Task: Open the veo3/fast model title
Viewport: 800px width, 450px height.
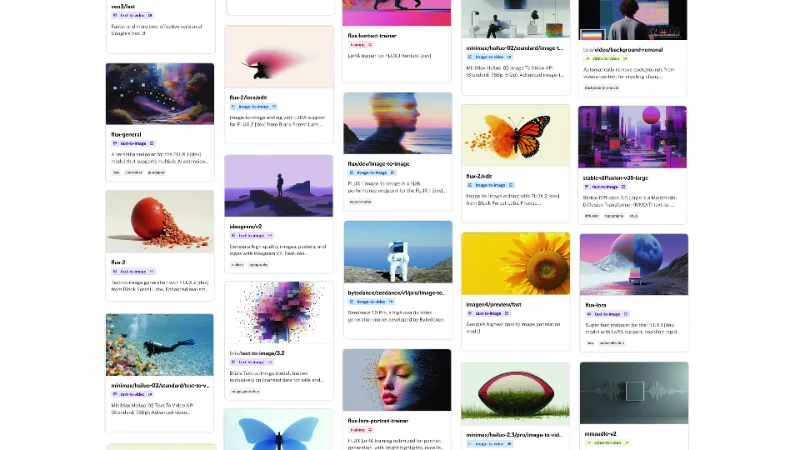Action: point(123,7)
